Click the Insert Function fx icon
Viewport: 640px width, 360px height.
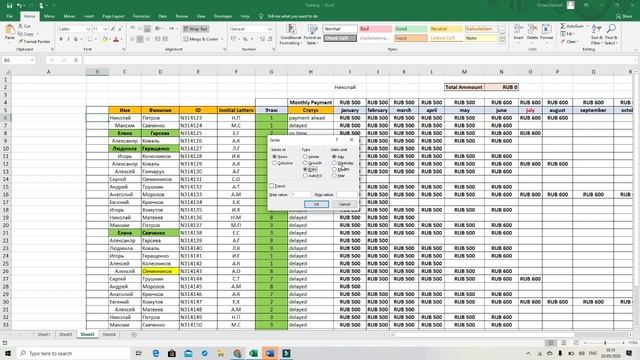click(x=76, y=60)
